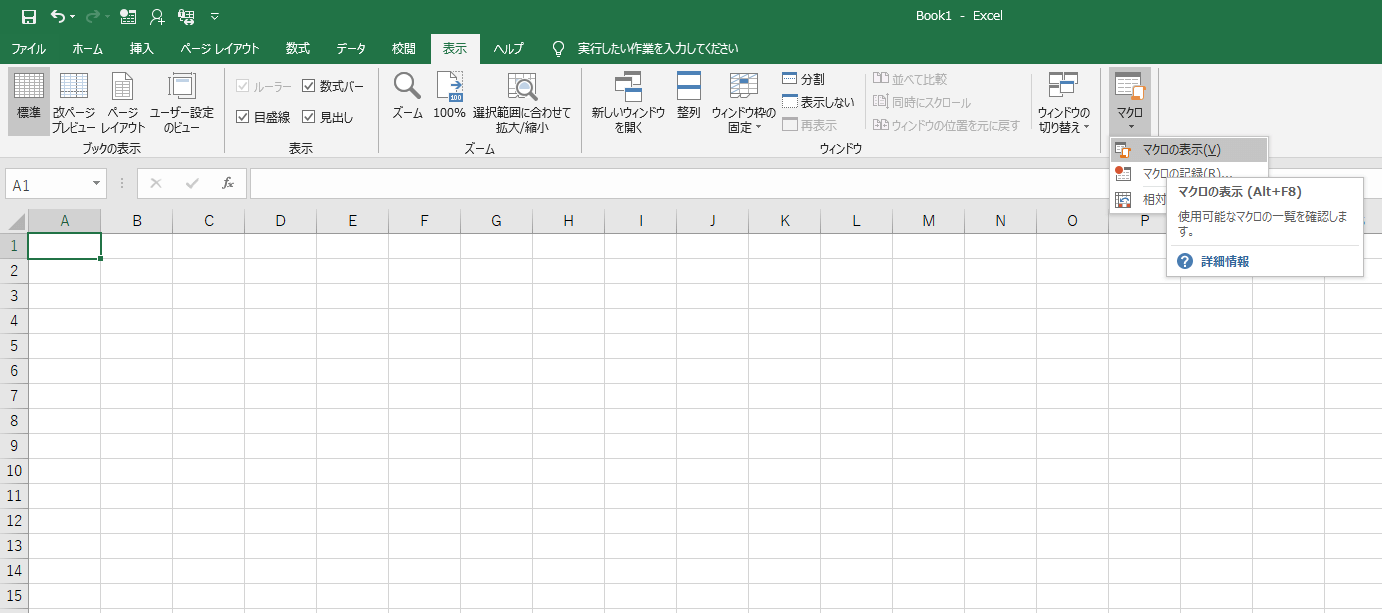Image resolution: width=1382 pixels, height=613 pixels.
Task: Select マクロの表示(V) menu item
Action: pos(1181,150)
